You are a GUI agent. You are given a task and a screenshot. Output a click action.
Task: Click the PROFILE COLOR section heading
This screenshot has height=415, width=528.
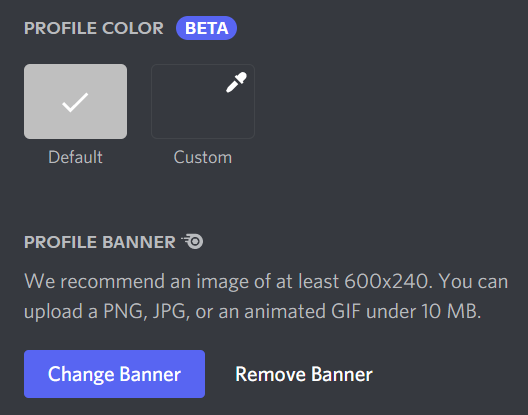[x=94, y=28]
